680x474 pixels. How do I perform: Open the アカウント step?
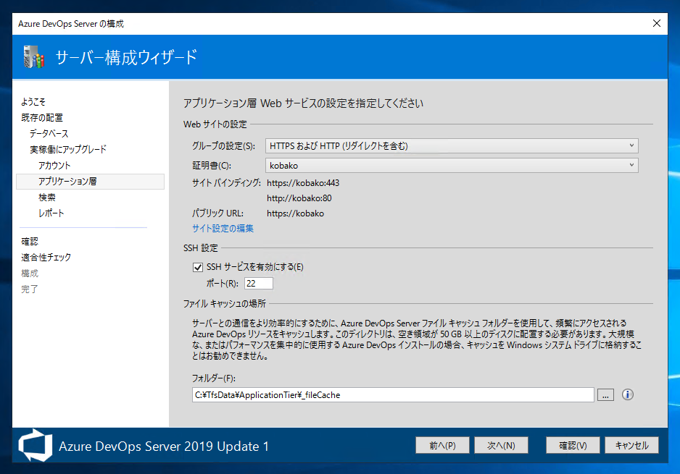(54, 166)
